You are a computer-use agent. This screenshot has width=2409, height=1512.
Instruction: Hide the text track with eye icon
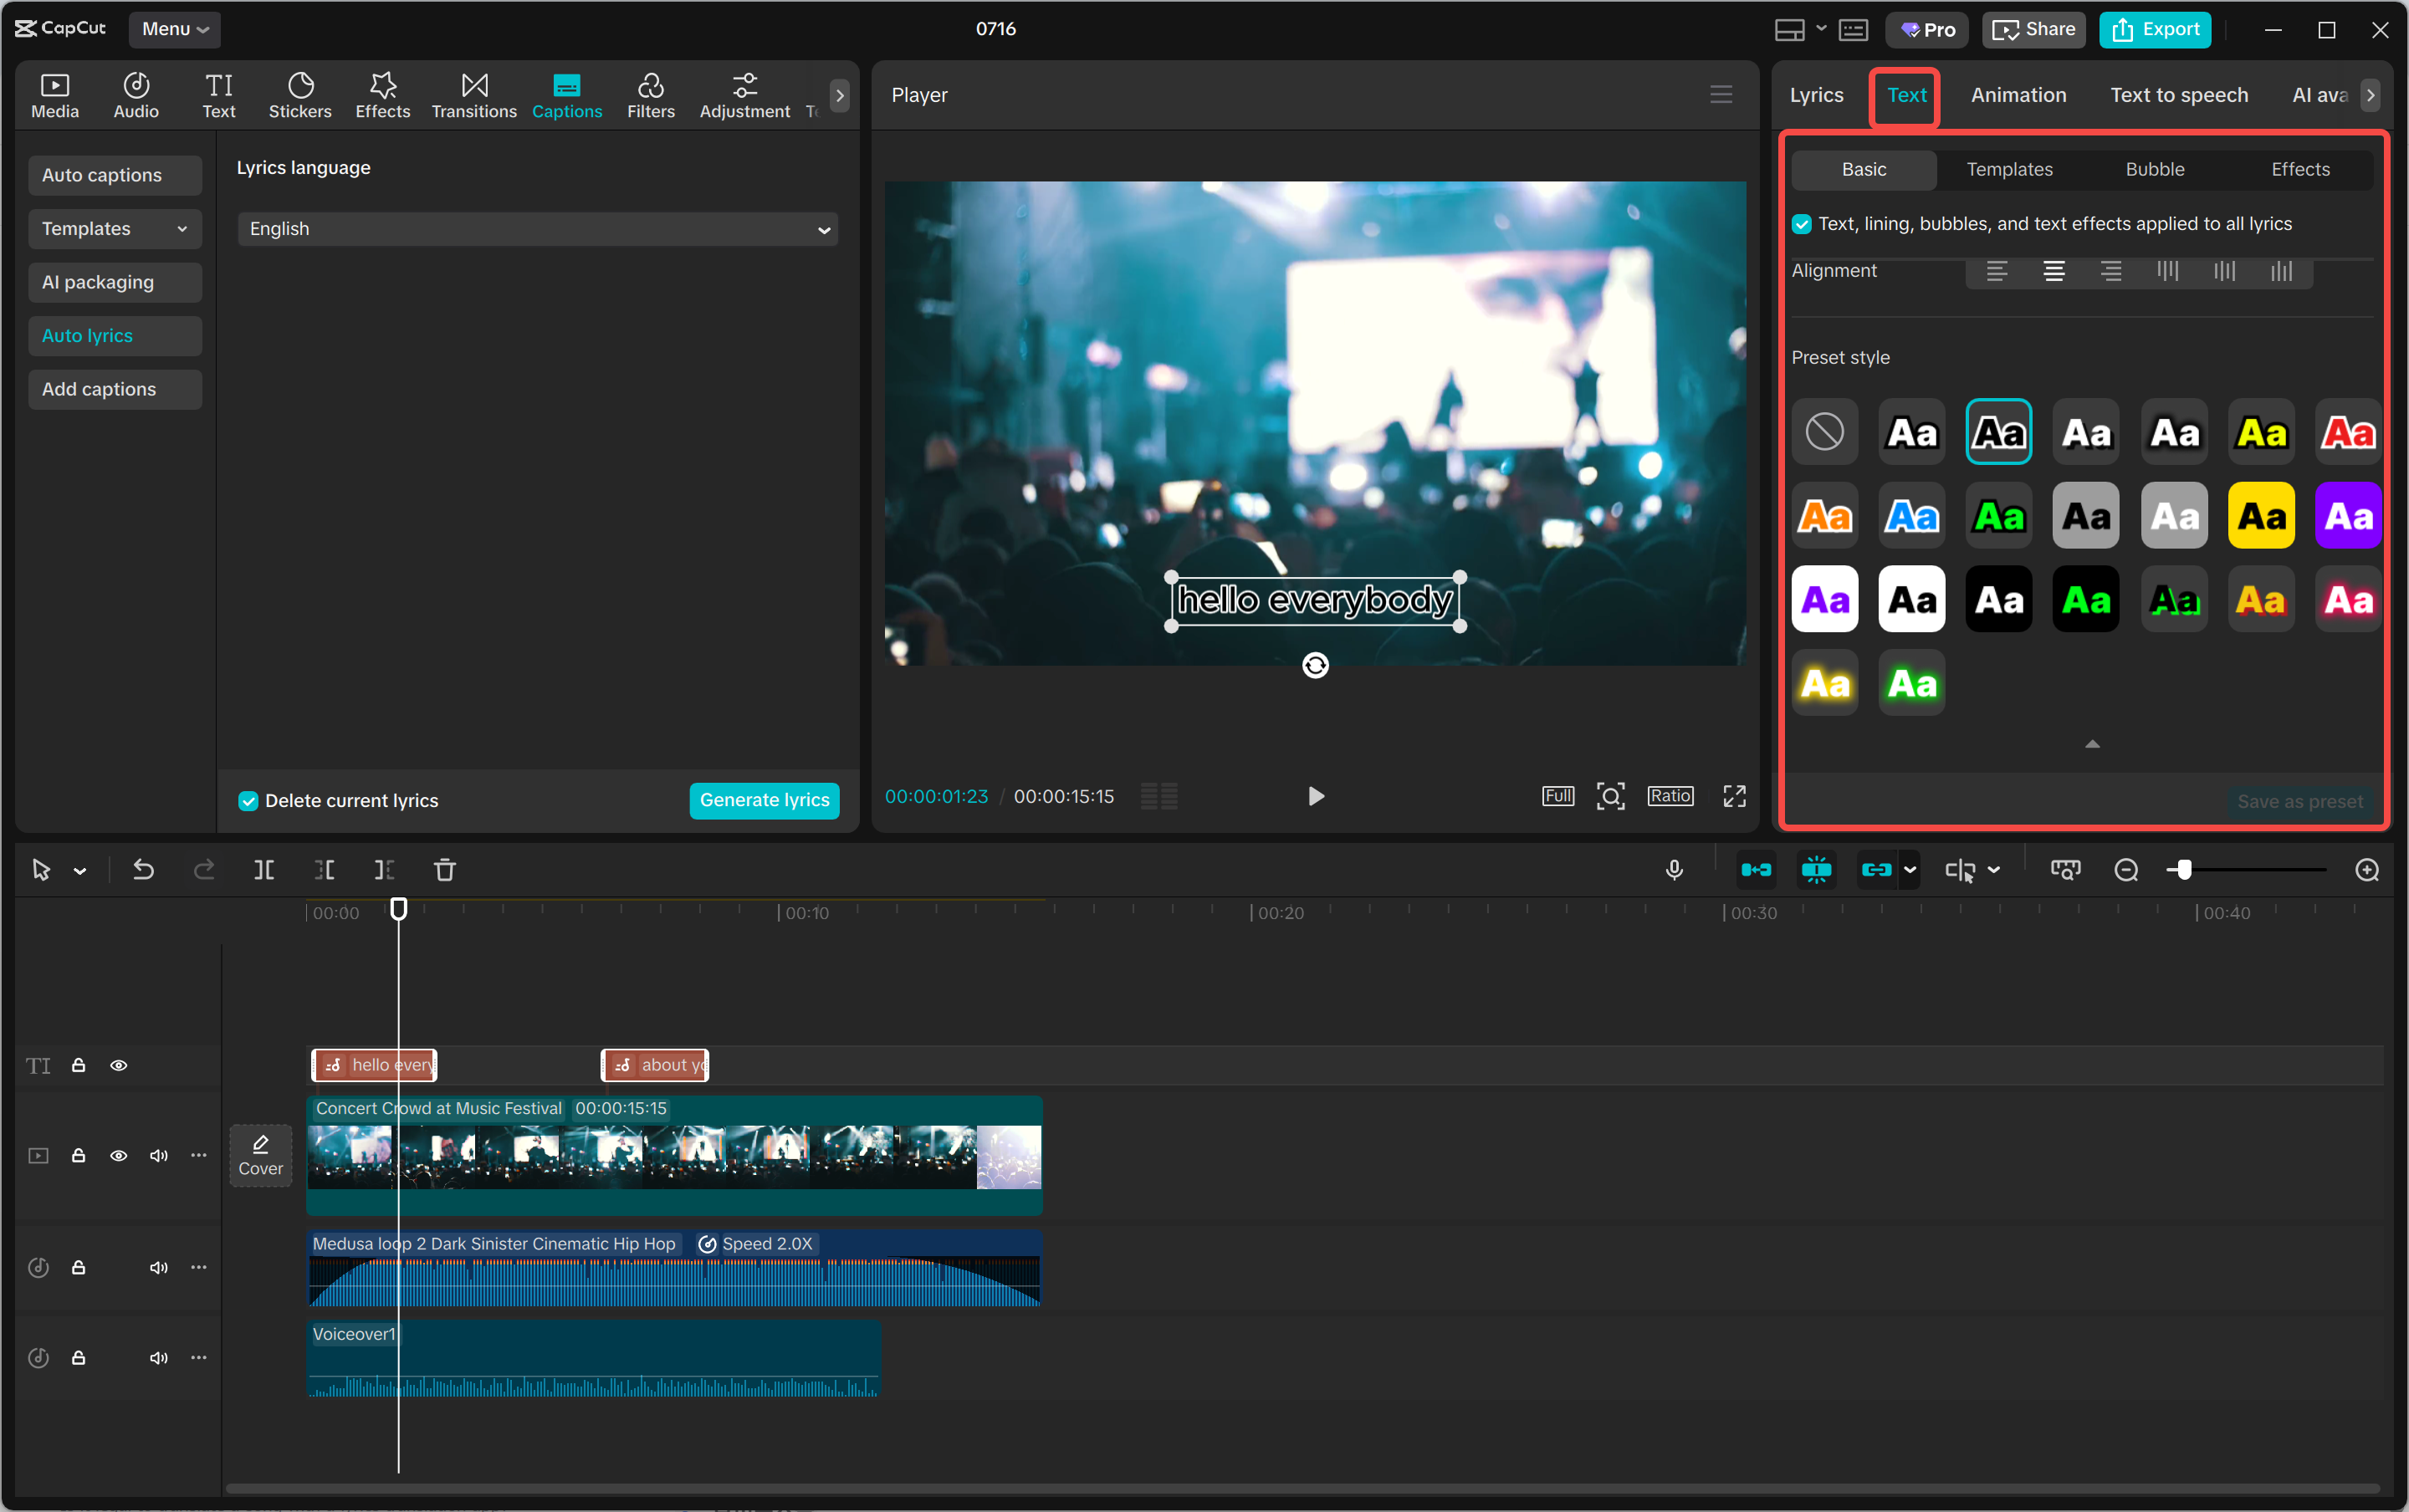point(118,1065)
